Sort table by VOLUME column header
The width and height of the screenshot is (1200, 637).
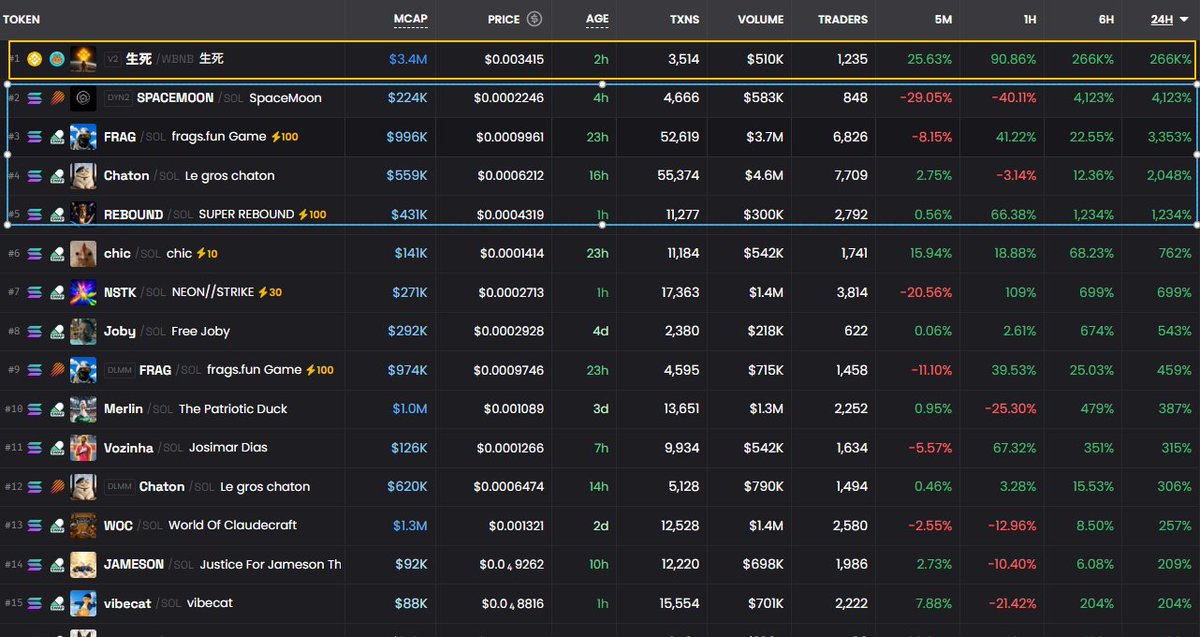761,19
